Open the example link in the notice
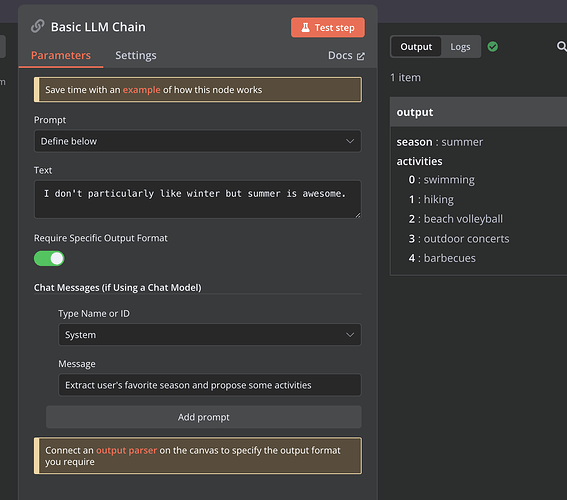This screenshot has width=567, height=500. coord(141,90)
